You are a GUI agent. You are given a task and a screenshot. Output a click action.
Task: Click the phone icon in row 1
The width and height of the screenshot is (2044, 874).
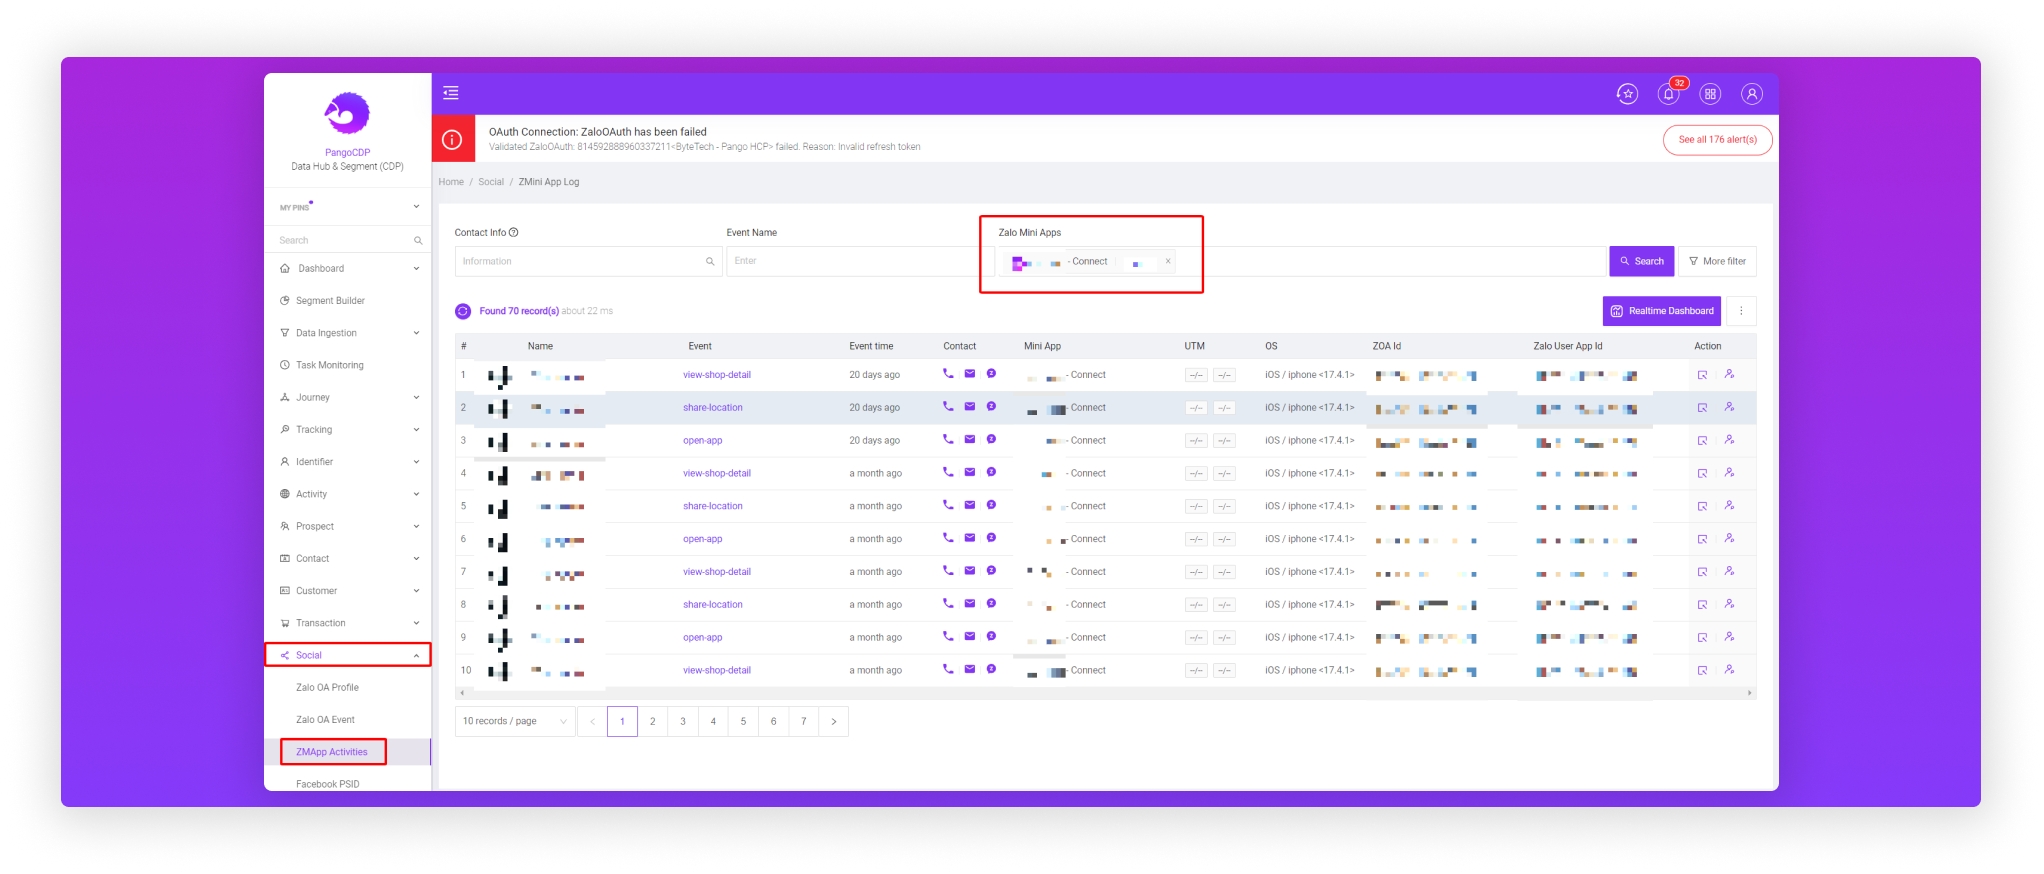point(948,374)
